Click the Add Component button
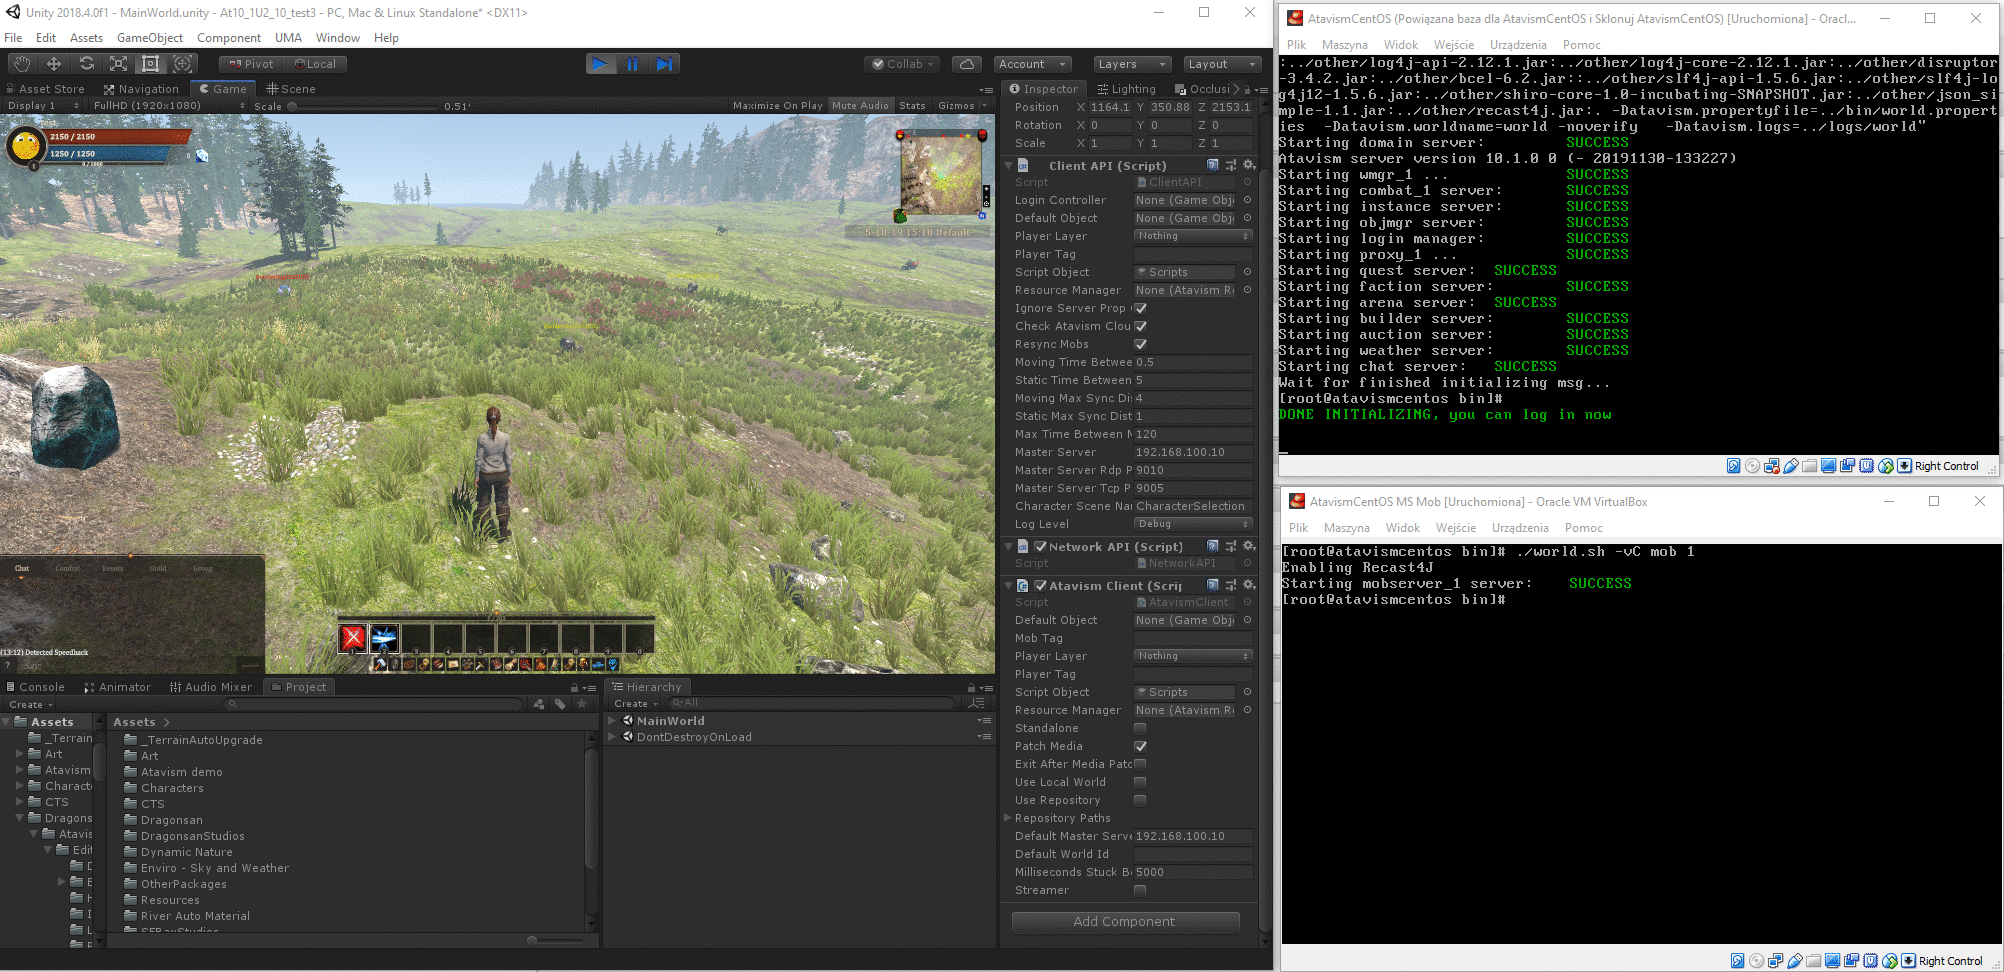The height and width of the screenshot is (972, 2004). [x=1125, y=922]
